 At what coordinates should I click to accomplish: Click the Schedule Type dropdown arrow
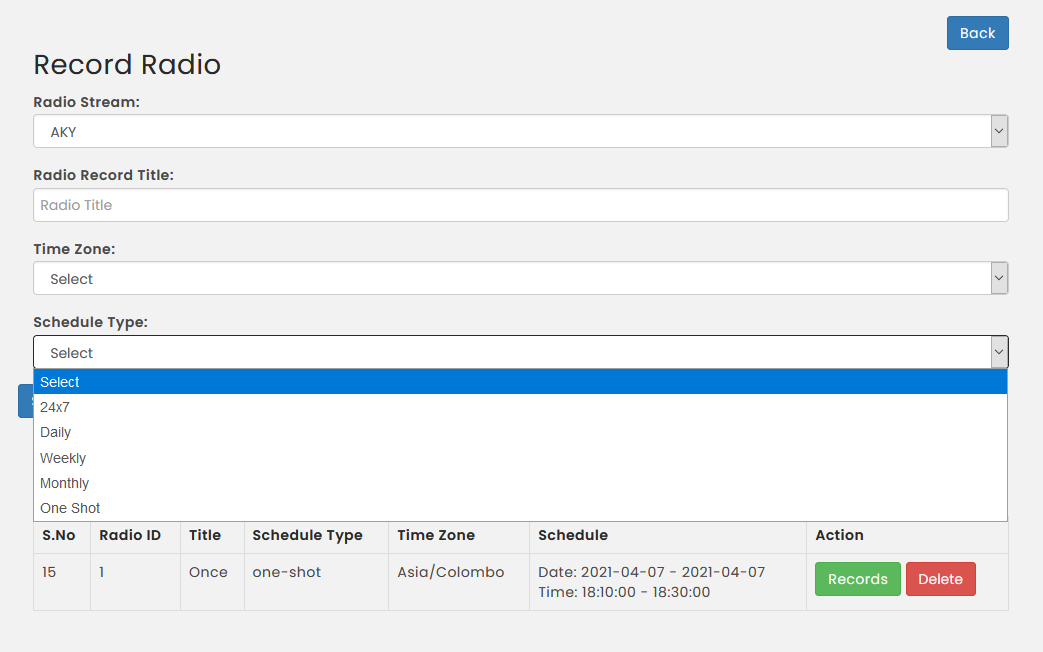click(998, 352)
